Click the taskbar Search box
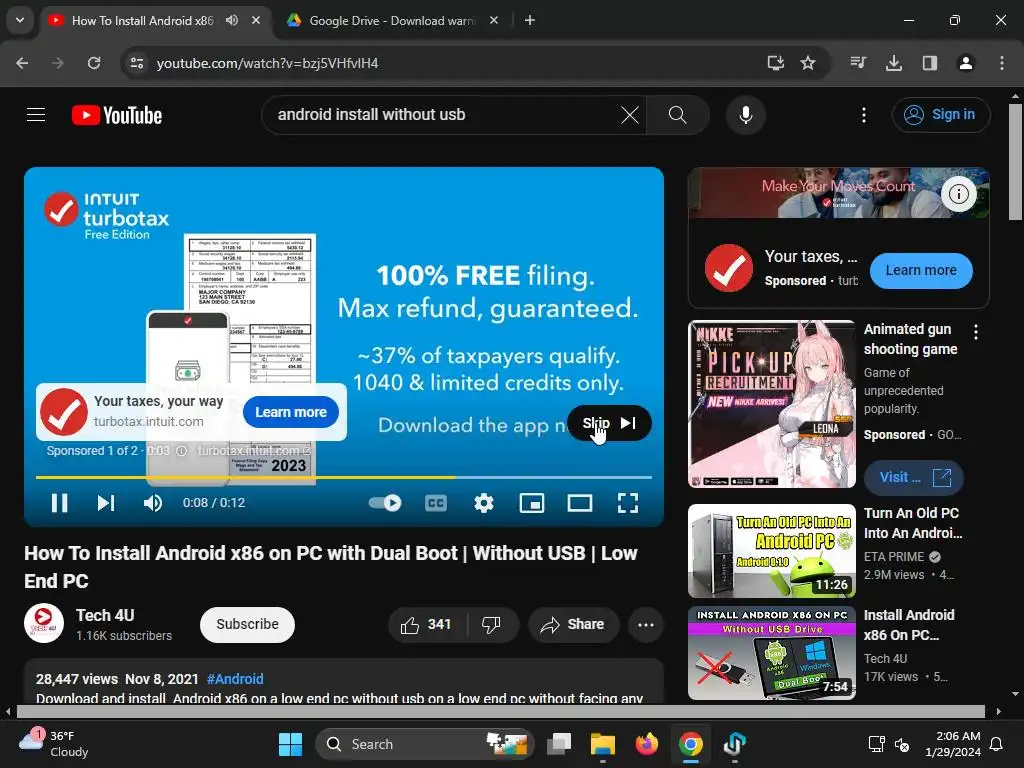Screen dimensions: 1024x768 point(424,744)
